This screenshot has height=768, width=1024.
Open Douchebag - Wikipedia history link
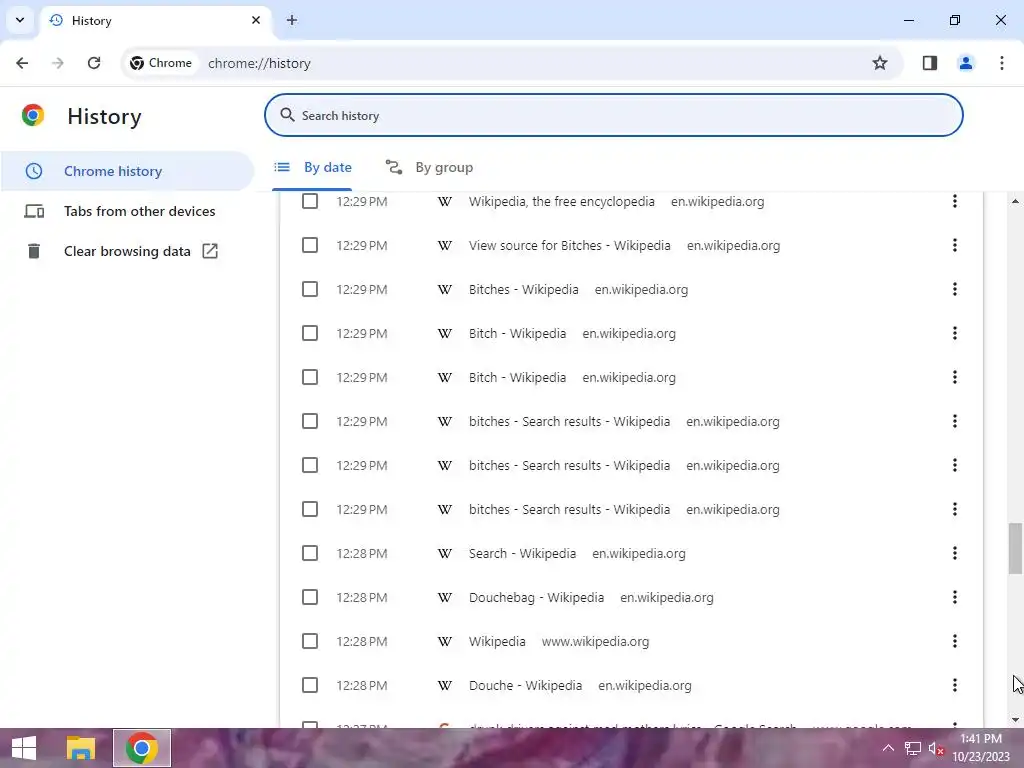[536, 597]
